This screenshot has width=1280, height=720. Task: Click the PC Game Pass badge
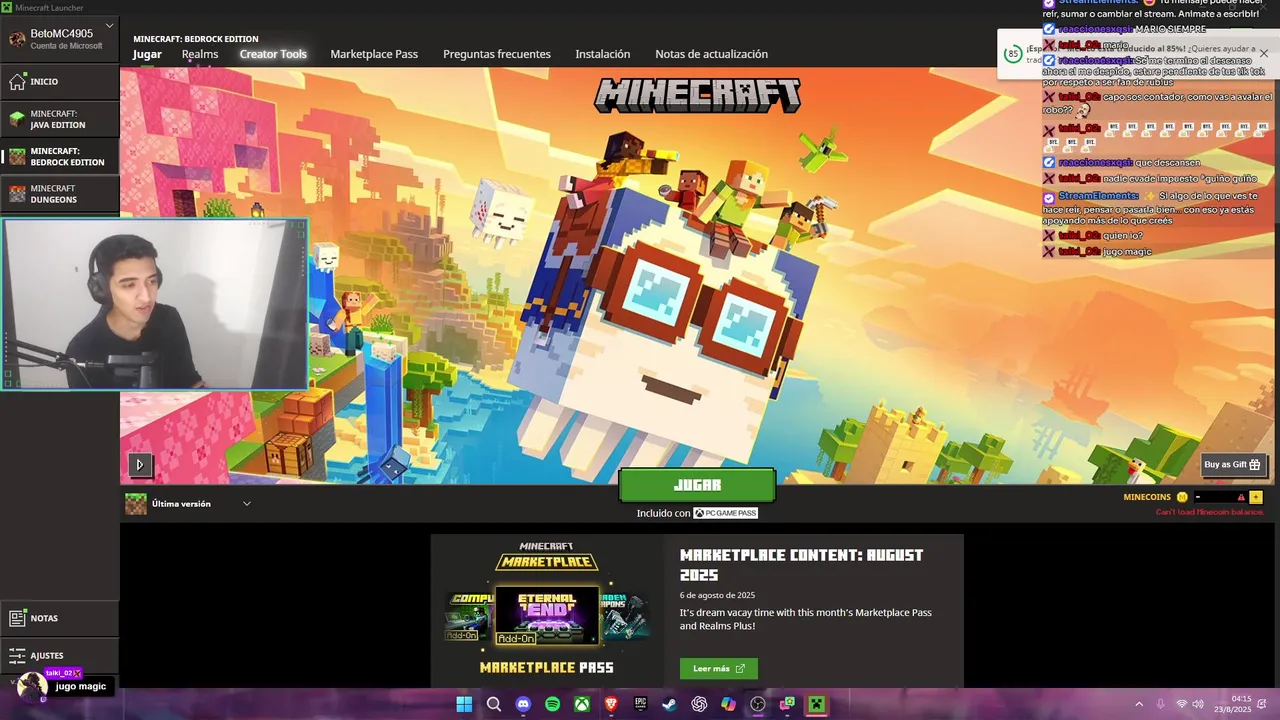click(x=725, y=513)
